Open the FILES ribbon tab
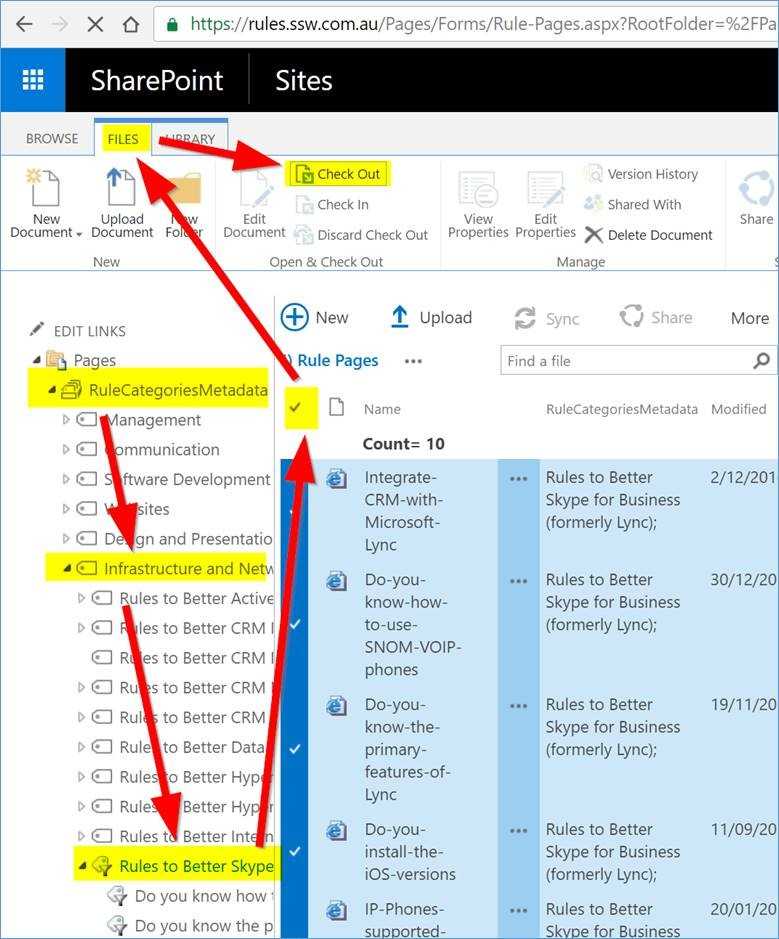Viewport: 779px width, 939px height. (123, 139)
